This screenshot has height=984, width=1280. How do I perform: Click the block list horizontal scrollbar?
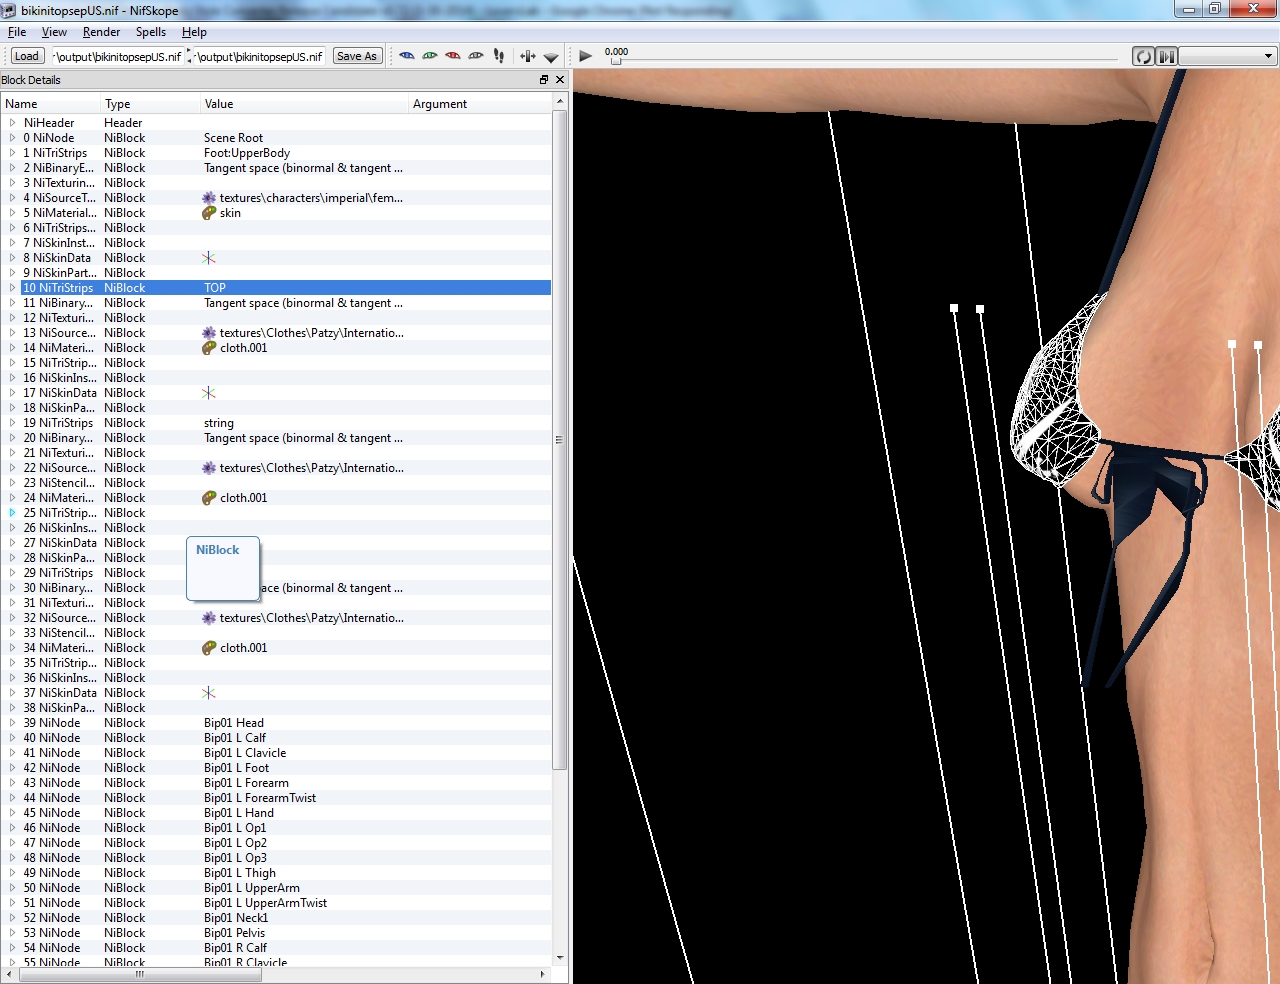tap(140, 974)
